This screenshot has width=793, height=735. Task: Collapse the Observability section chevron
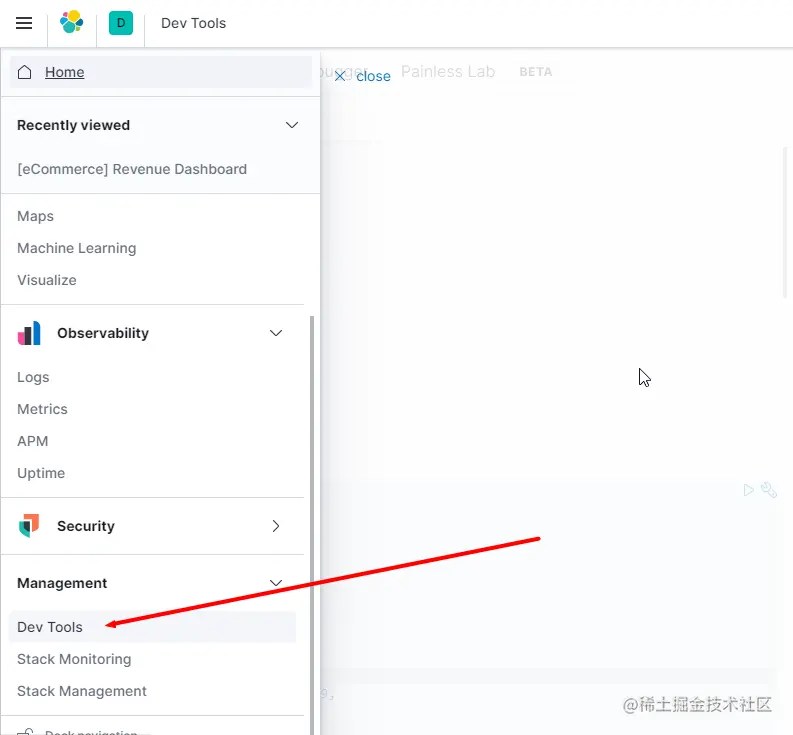click(x=276, y=333)
